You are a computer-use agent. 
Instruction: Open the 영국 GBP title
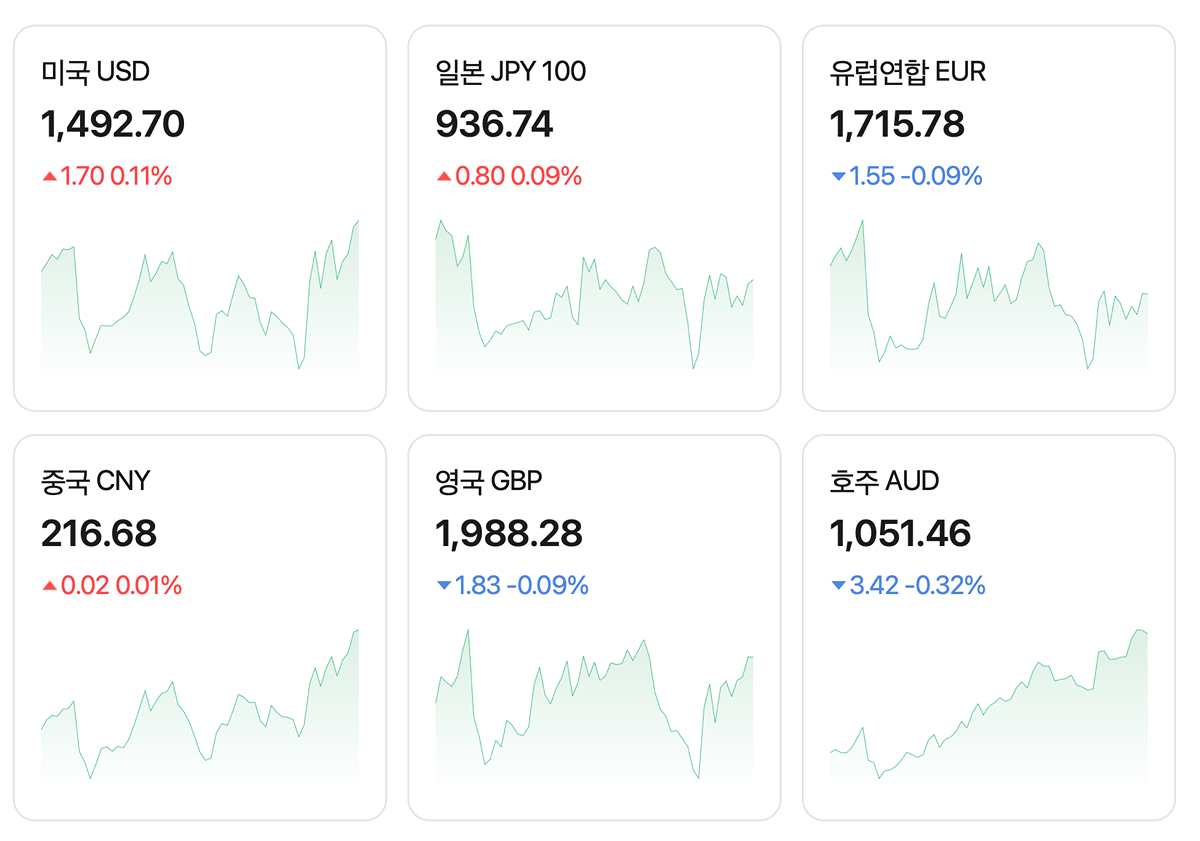coord(488,481)
